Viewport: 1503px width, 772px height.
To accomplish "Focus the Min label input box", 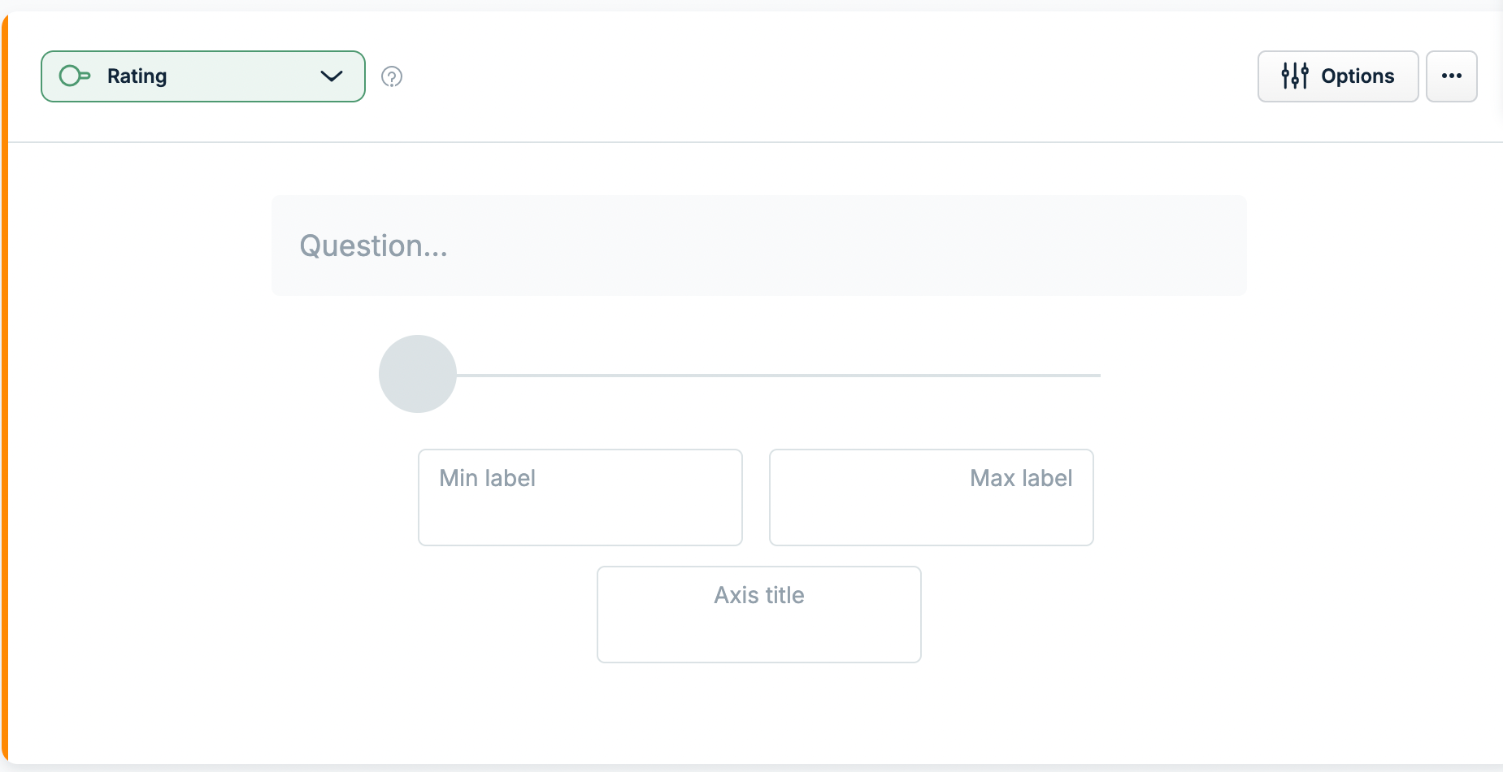I will (x=580, y=497).
